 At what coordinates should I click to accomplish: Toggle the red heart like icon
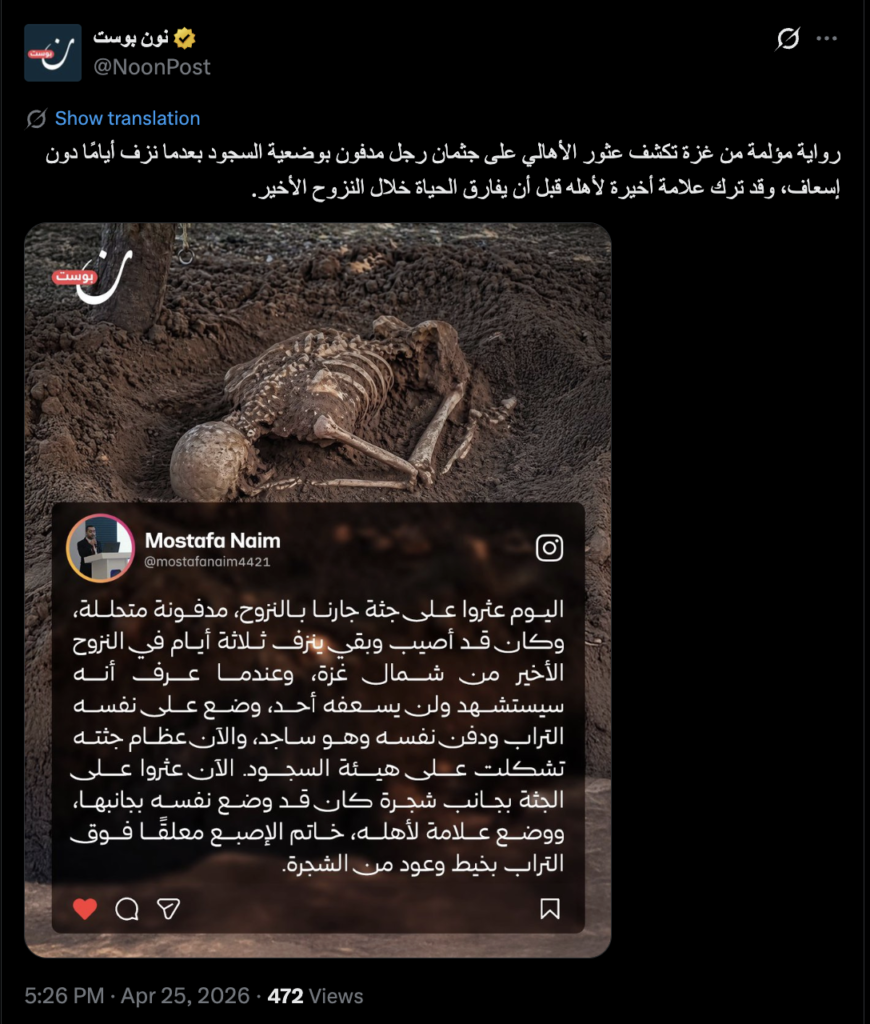point(85,908)
